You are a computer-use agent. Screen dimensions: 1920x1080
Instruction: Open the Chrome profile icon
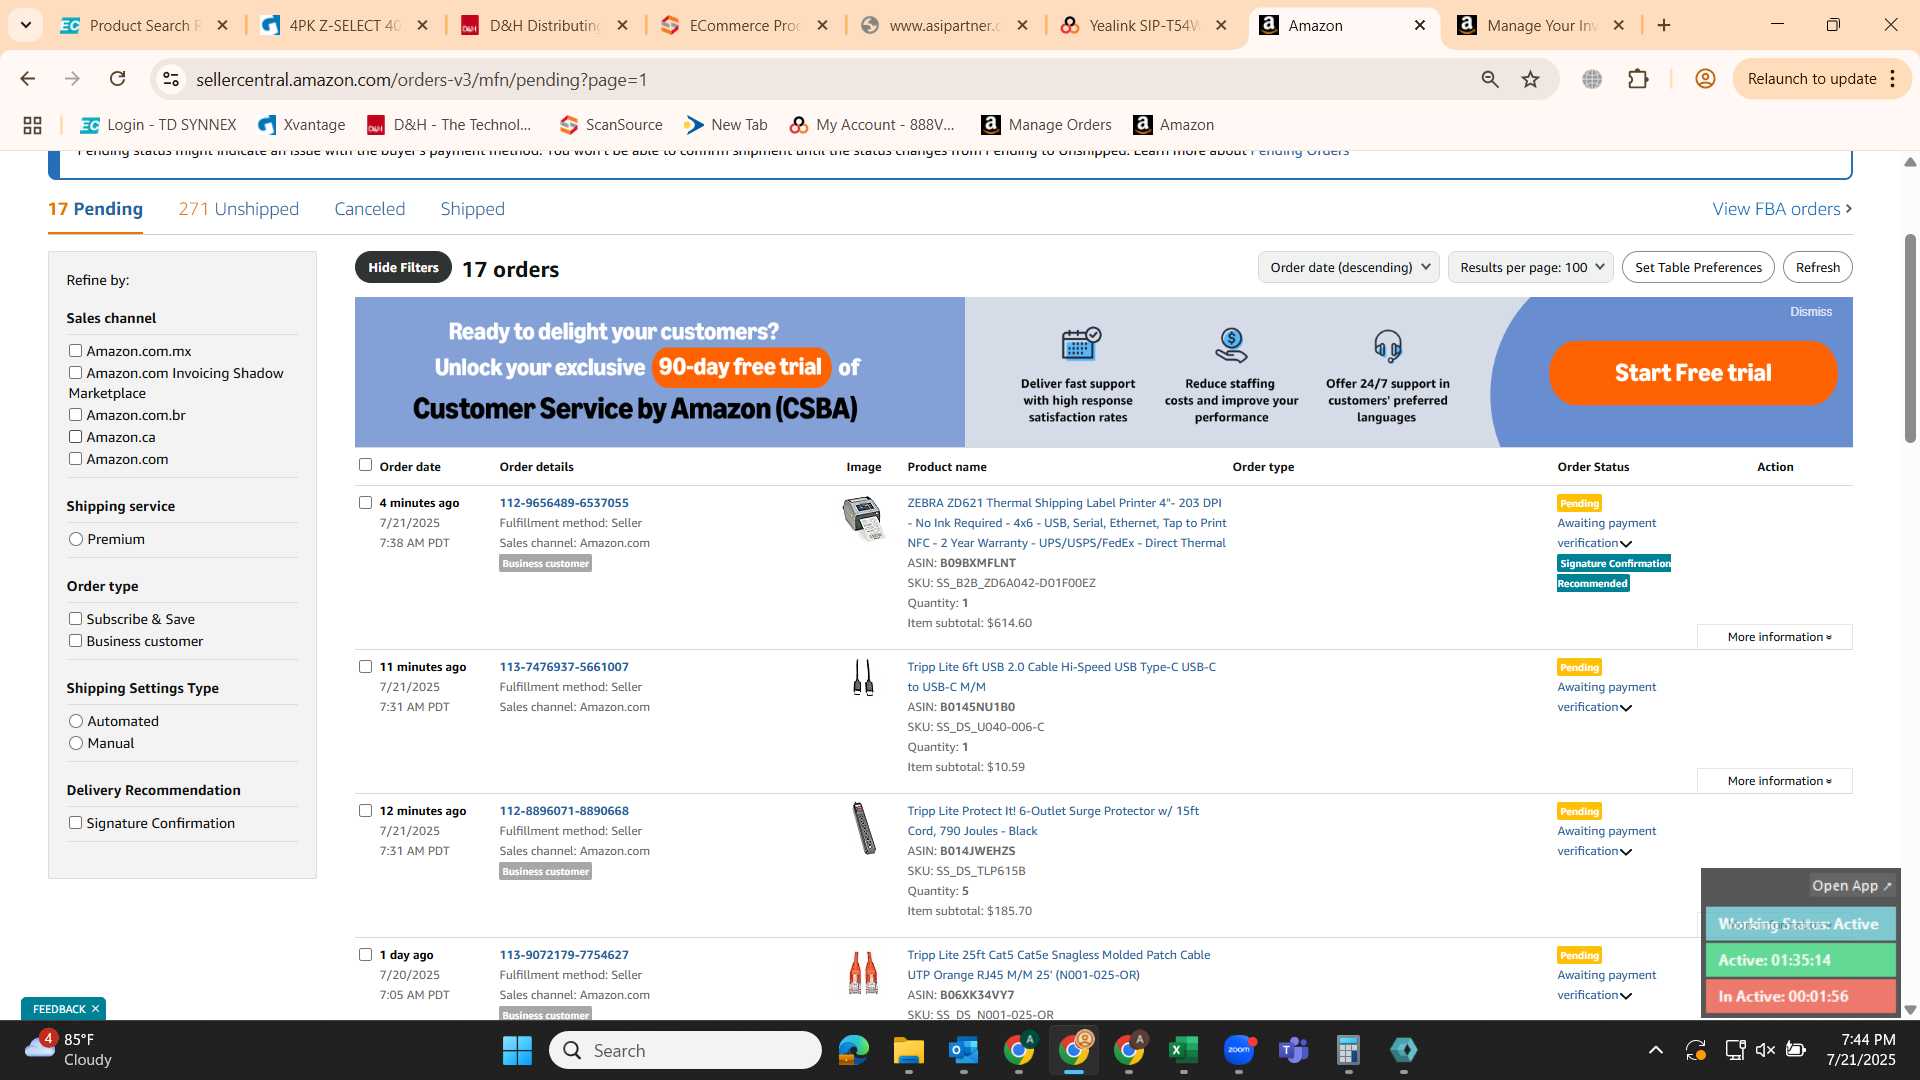click(1705, 79)
